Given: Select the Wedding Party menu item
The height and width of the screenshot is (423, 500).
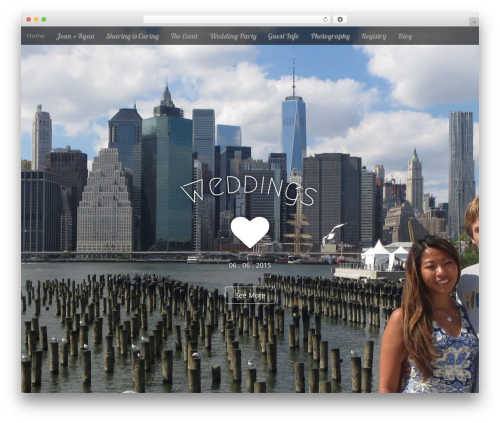Looking at the screenshot, I should (233, 36).
